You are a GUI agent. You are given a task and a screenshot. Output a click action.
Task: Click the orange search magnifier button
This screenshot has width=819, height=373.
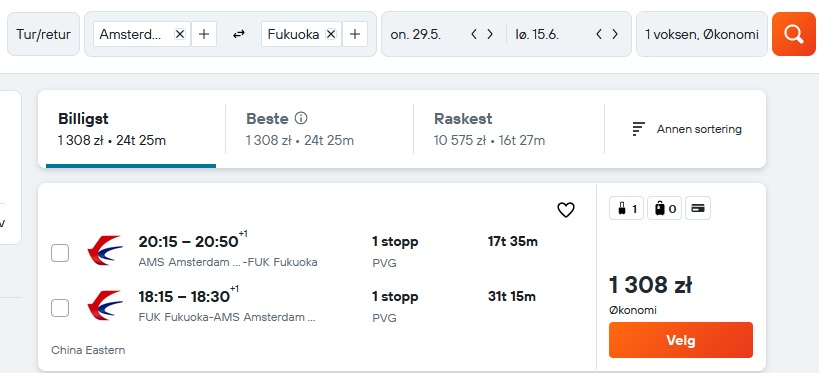[793, 34]
